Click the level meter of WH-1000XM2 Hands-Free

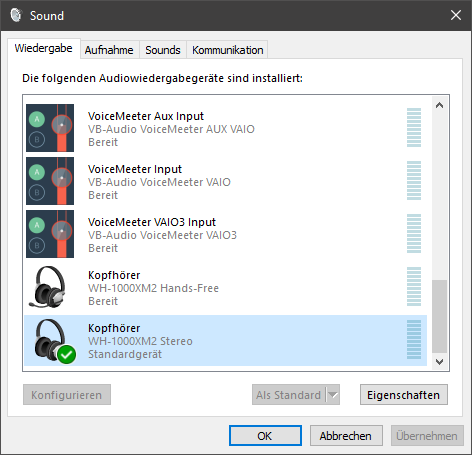click(x=414, y=287)
